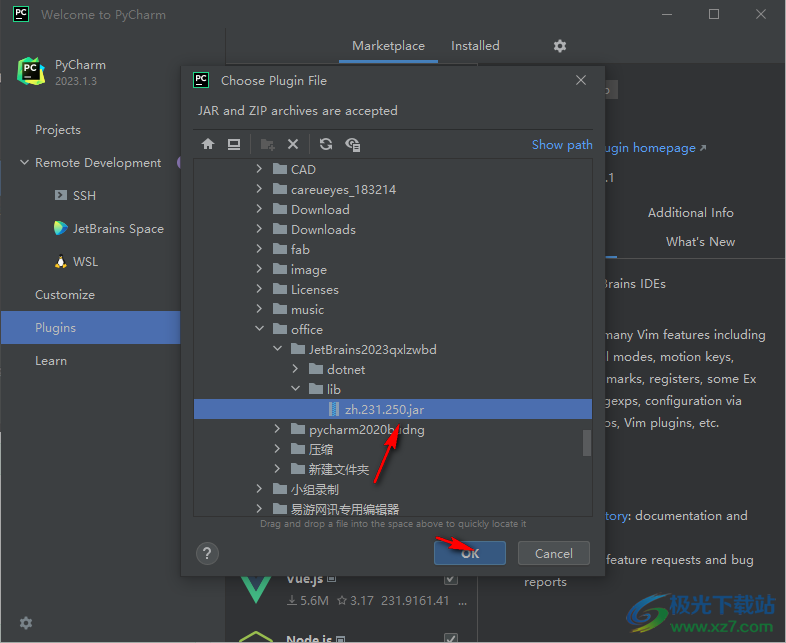Select the music folder

pyautogui.click(x=392, y=309)
